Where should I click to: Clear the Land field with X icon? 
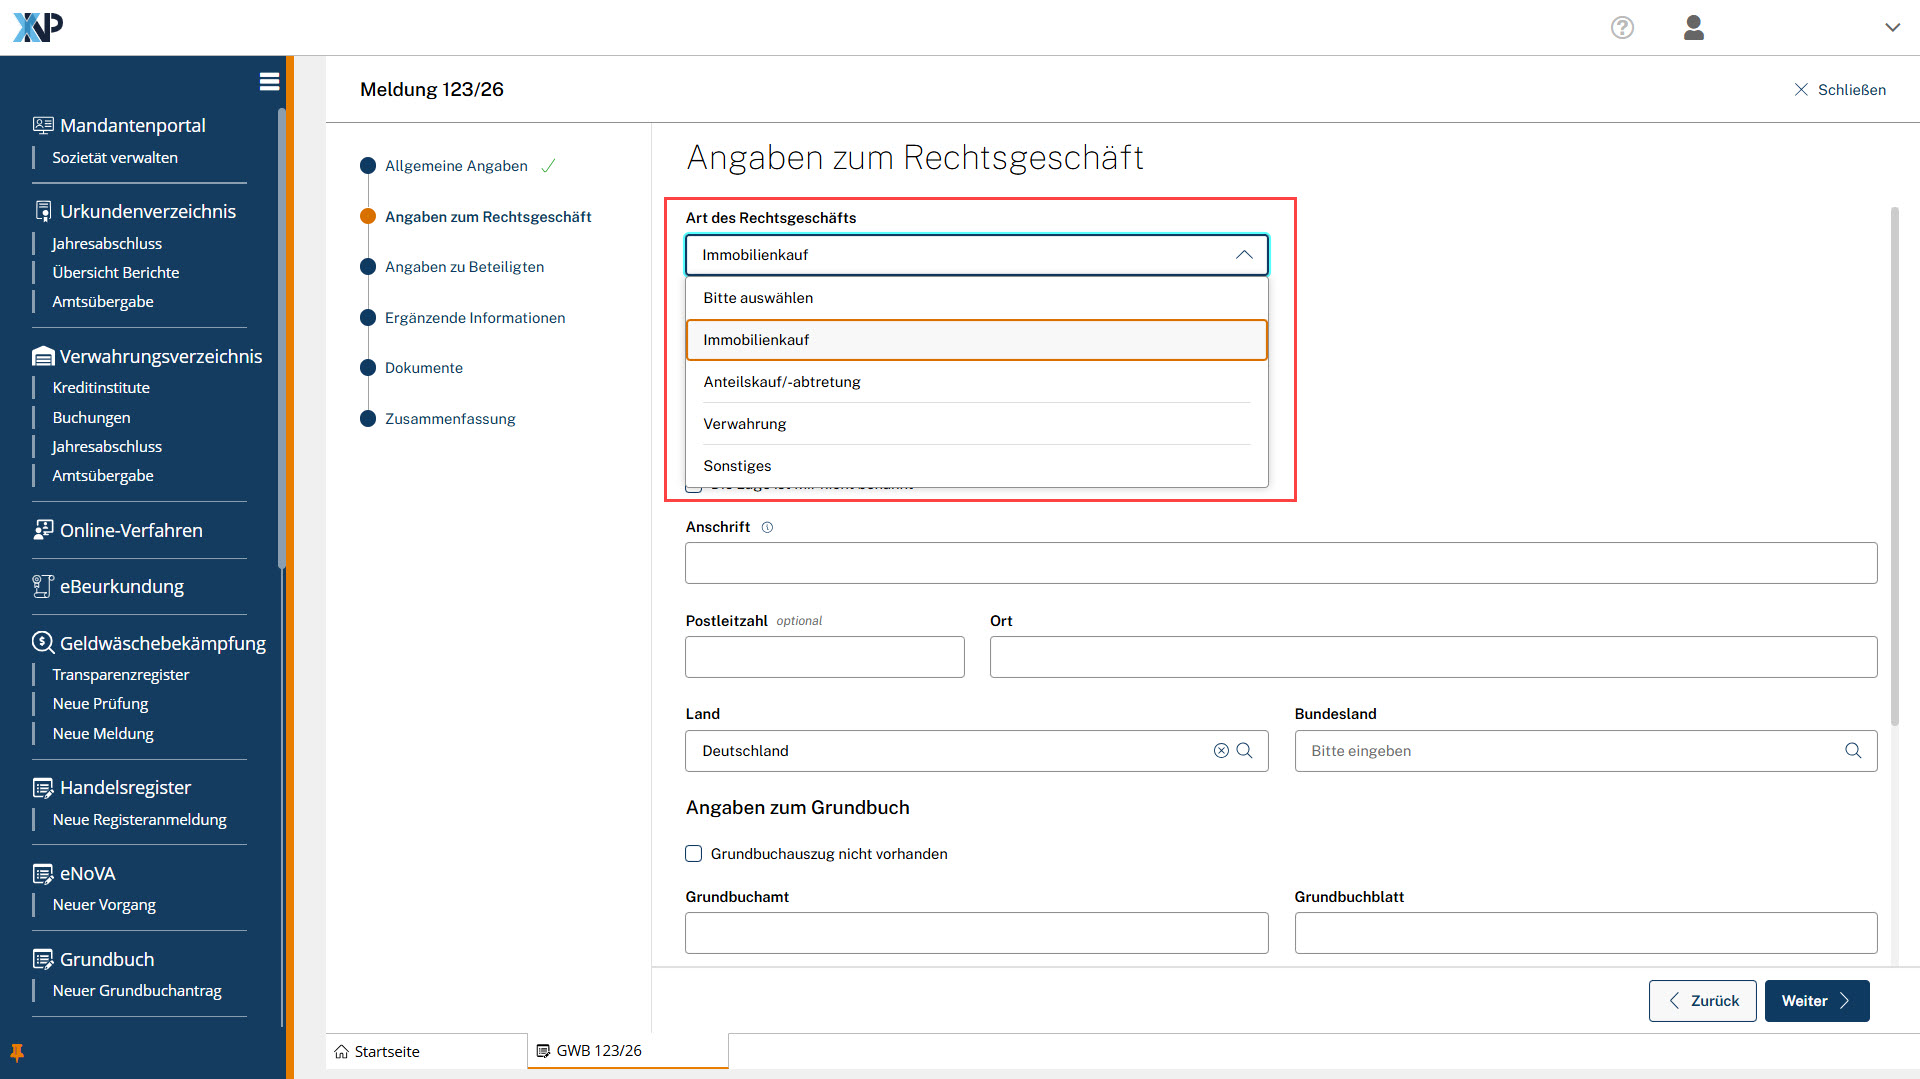tap(1221, 751)
